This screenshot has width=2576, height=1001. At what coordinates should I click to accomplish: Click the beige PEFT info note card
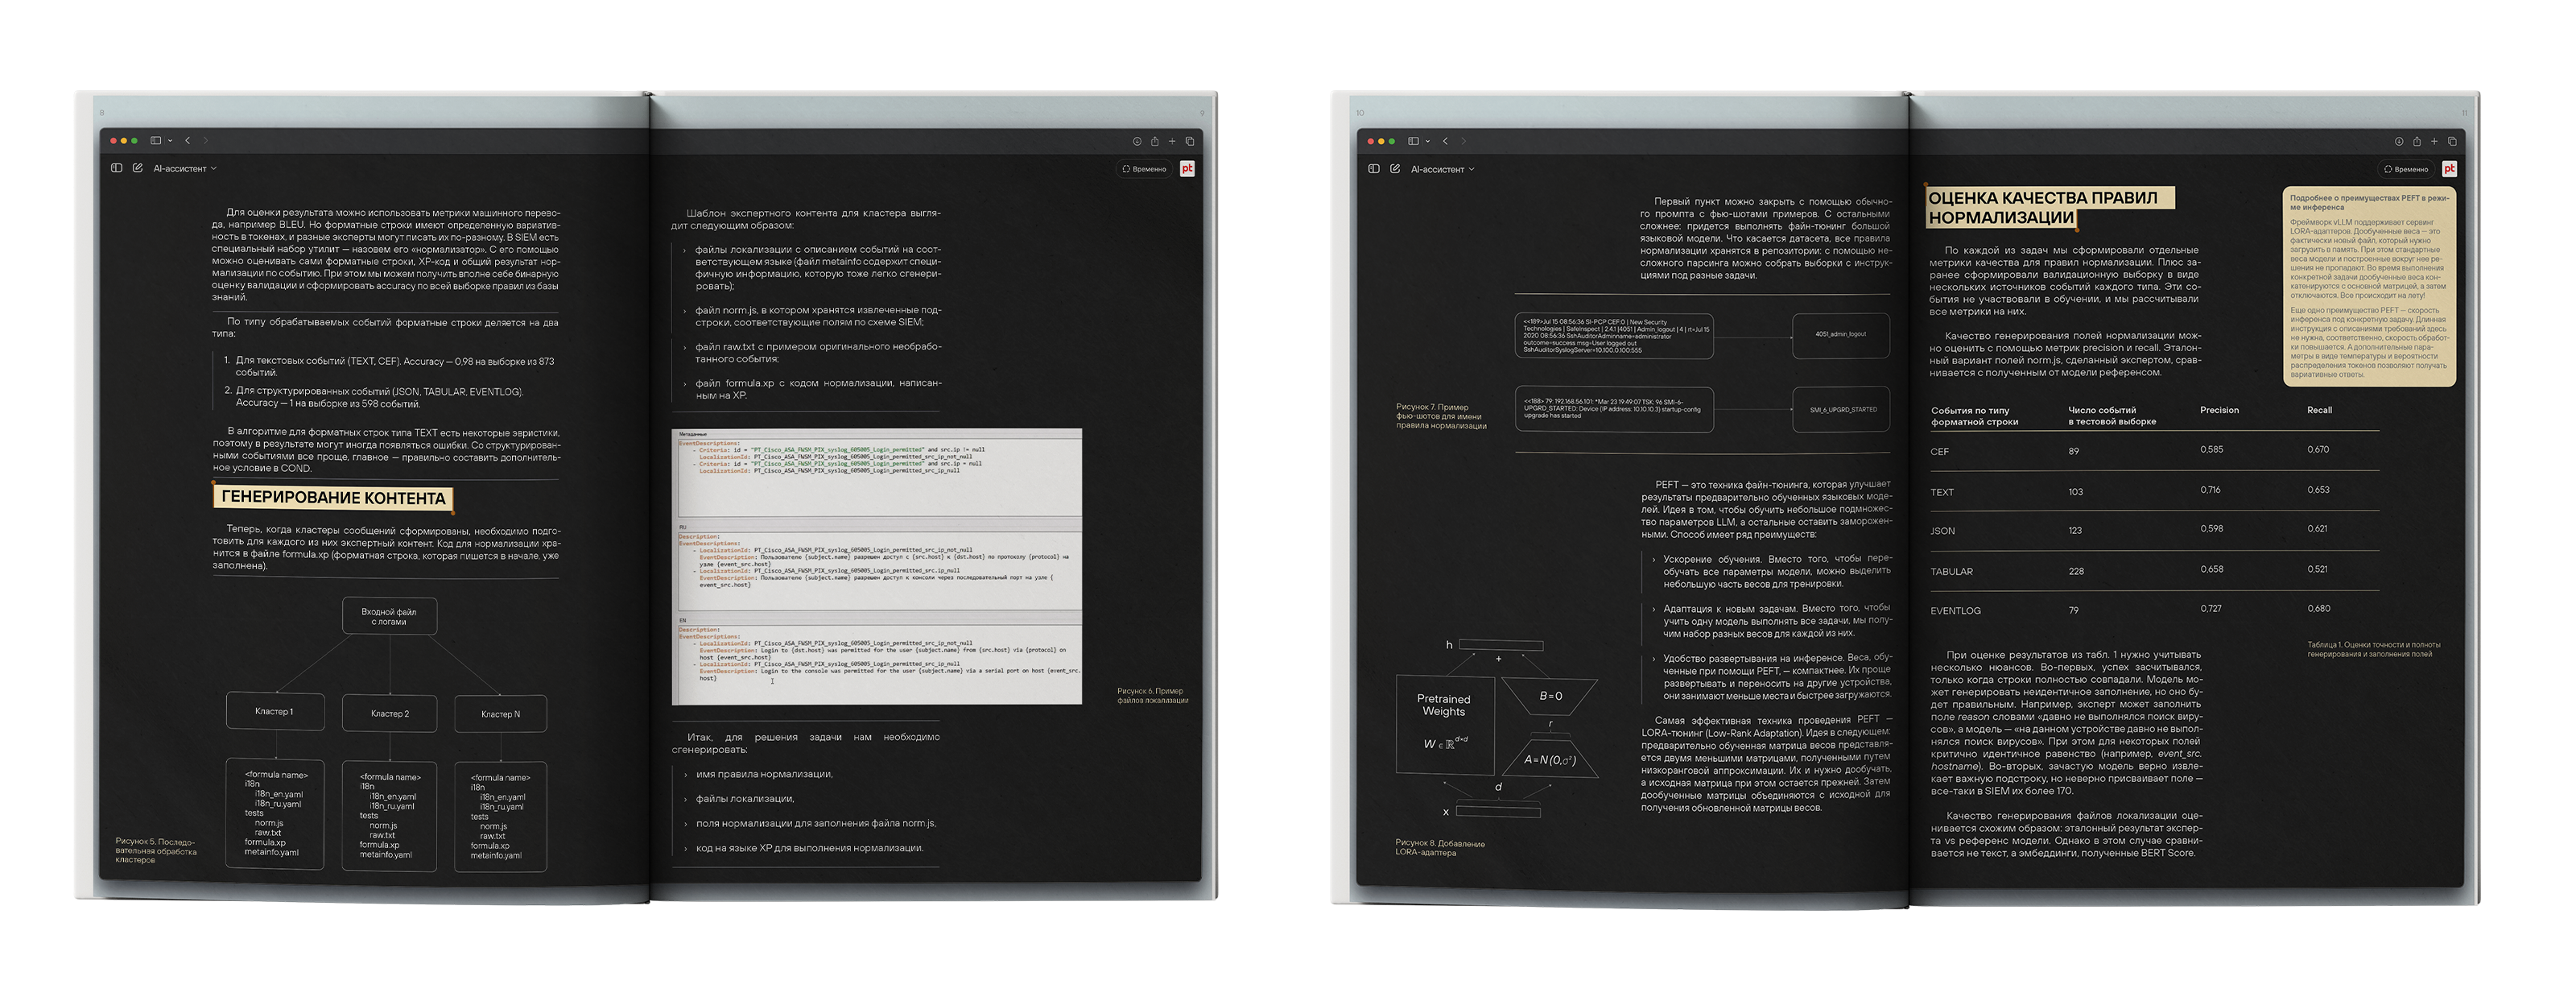pyautogui.click(x=2369, y=286)
